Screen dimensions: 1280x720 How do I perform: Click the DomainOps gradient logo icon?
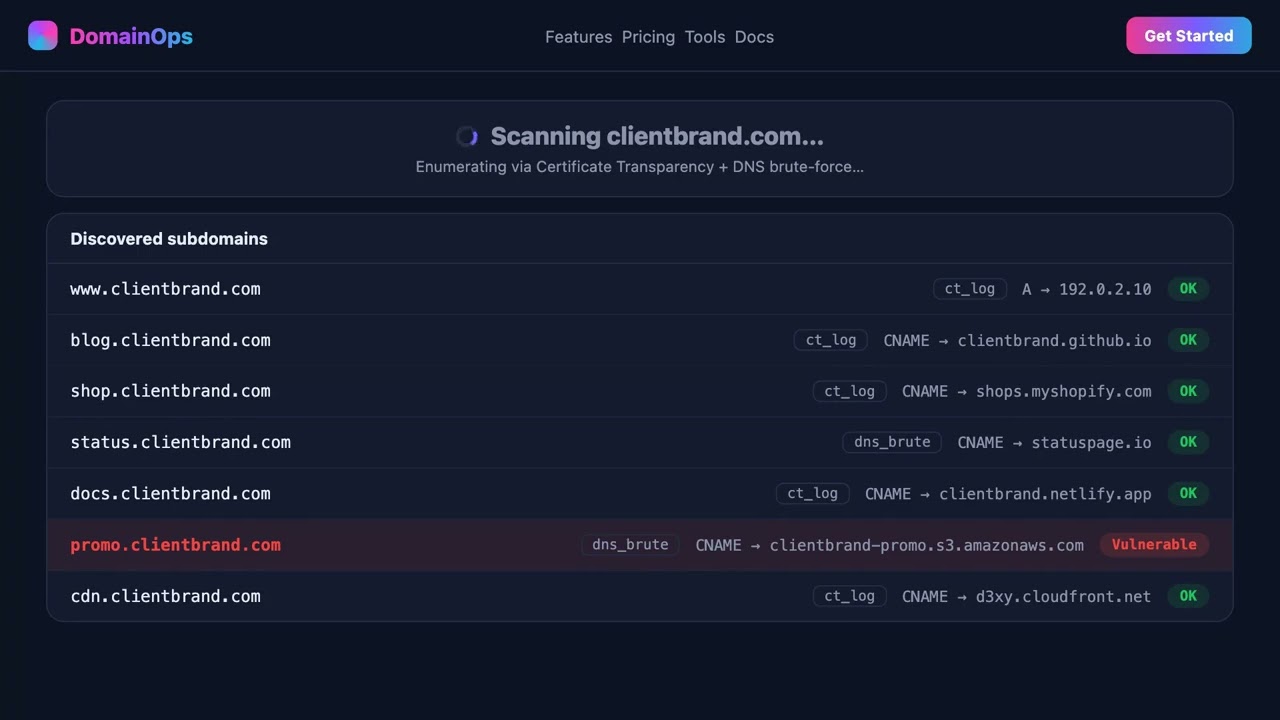(x=43, y=36)
